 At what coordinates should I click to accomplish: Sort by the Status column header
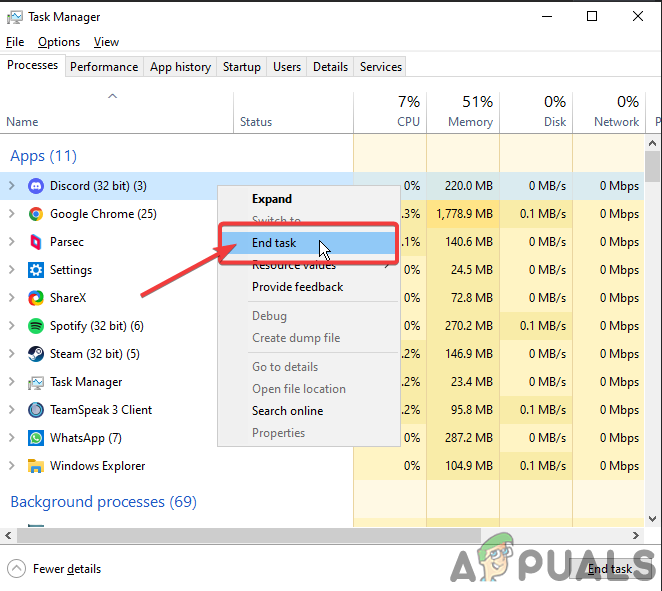(293, 113)
